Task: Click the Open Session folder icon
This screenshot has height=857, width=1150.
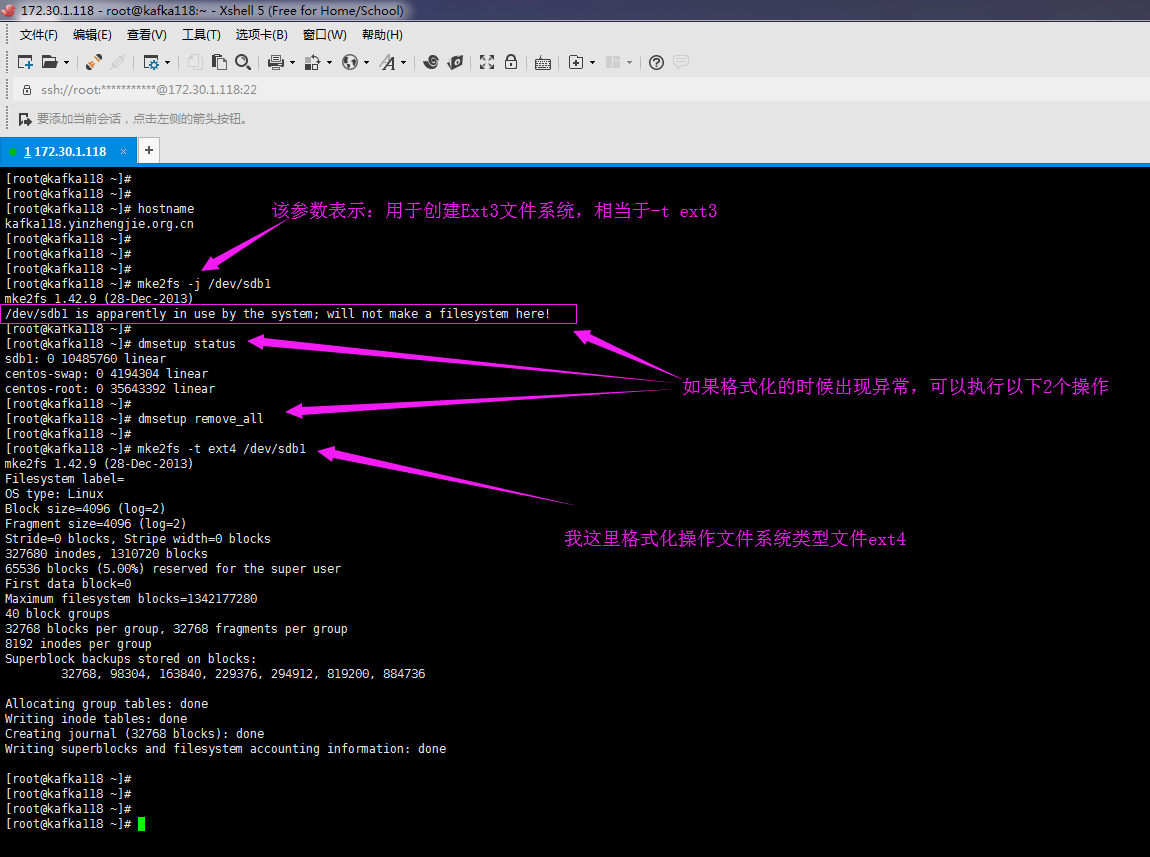Action: (49, 62)
